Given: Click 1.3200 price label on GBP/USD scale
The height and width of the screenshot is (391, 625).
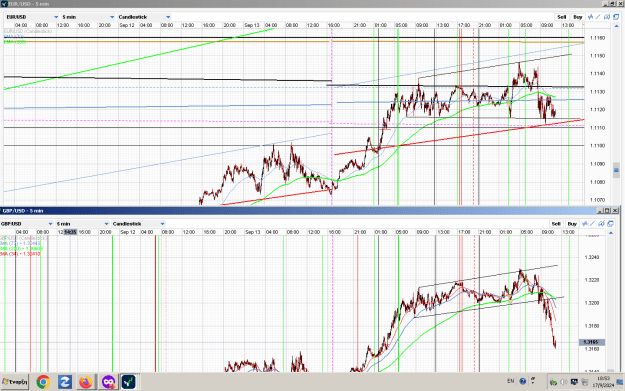Looking at the screenshot, I should [x=592, y=303].
